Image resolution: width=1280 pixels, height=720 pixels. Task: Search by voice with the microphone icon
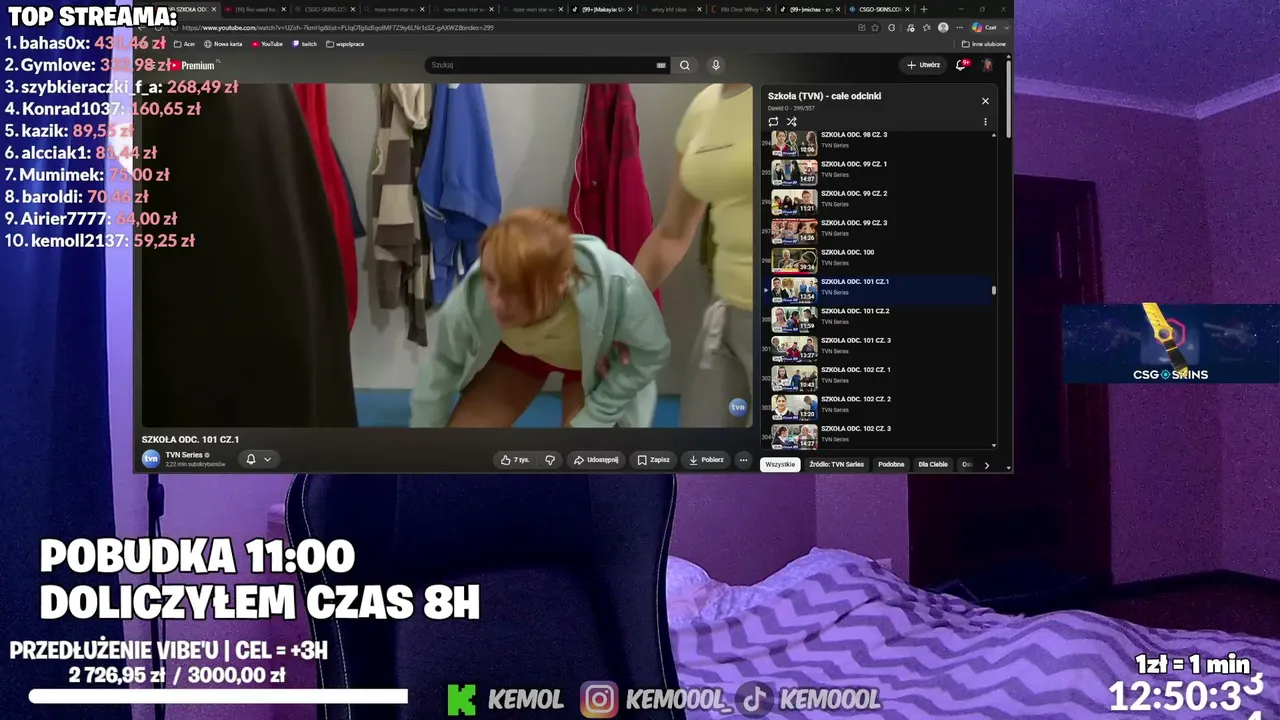tap(715, 65)
